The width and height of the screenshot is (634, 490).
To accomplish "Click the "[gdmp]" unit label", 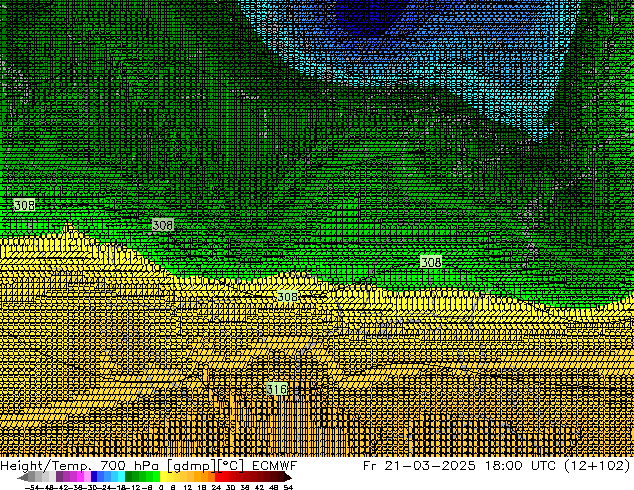I will [190, 466].
